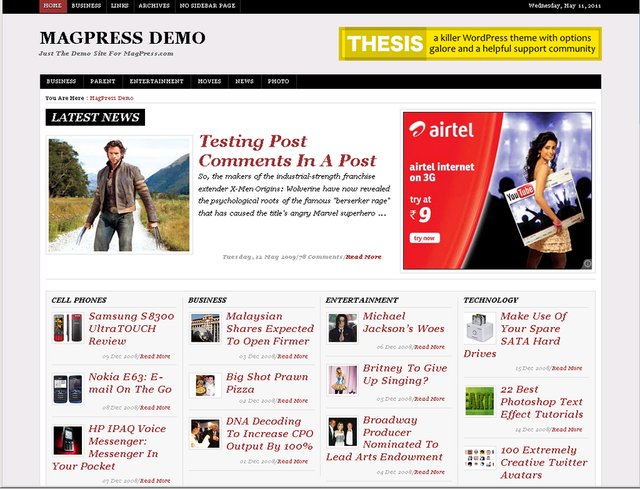The image size is (640, 489).
Task: Open DNA Decoding To Increase CPO Output
Action: tap(269, 433)
